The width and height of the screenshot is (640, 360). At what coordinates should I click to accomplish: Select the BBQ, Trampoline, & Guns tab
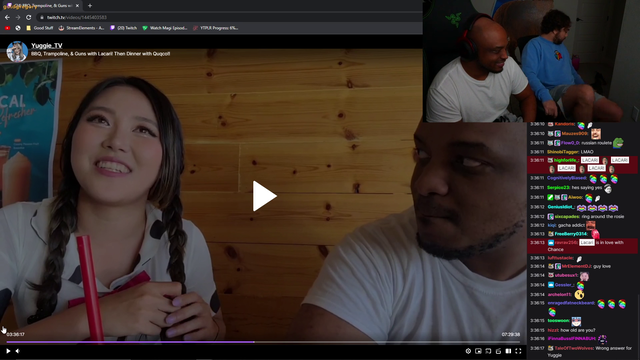[x=42, y=6]
